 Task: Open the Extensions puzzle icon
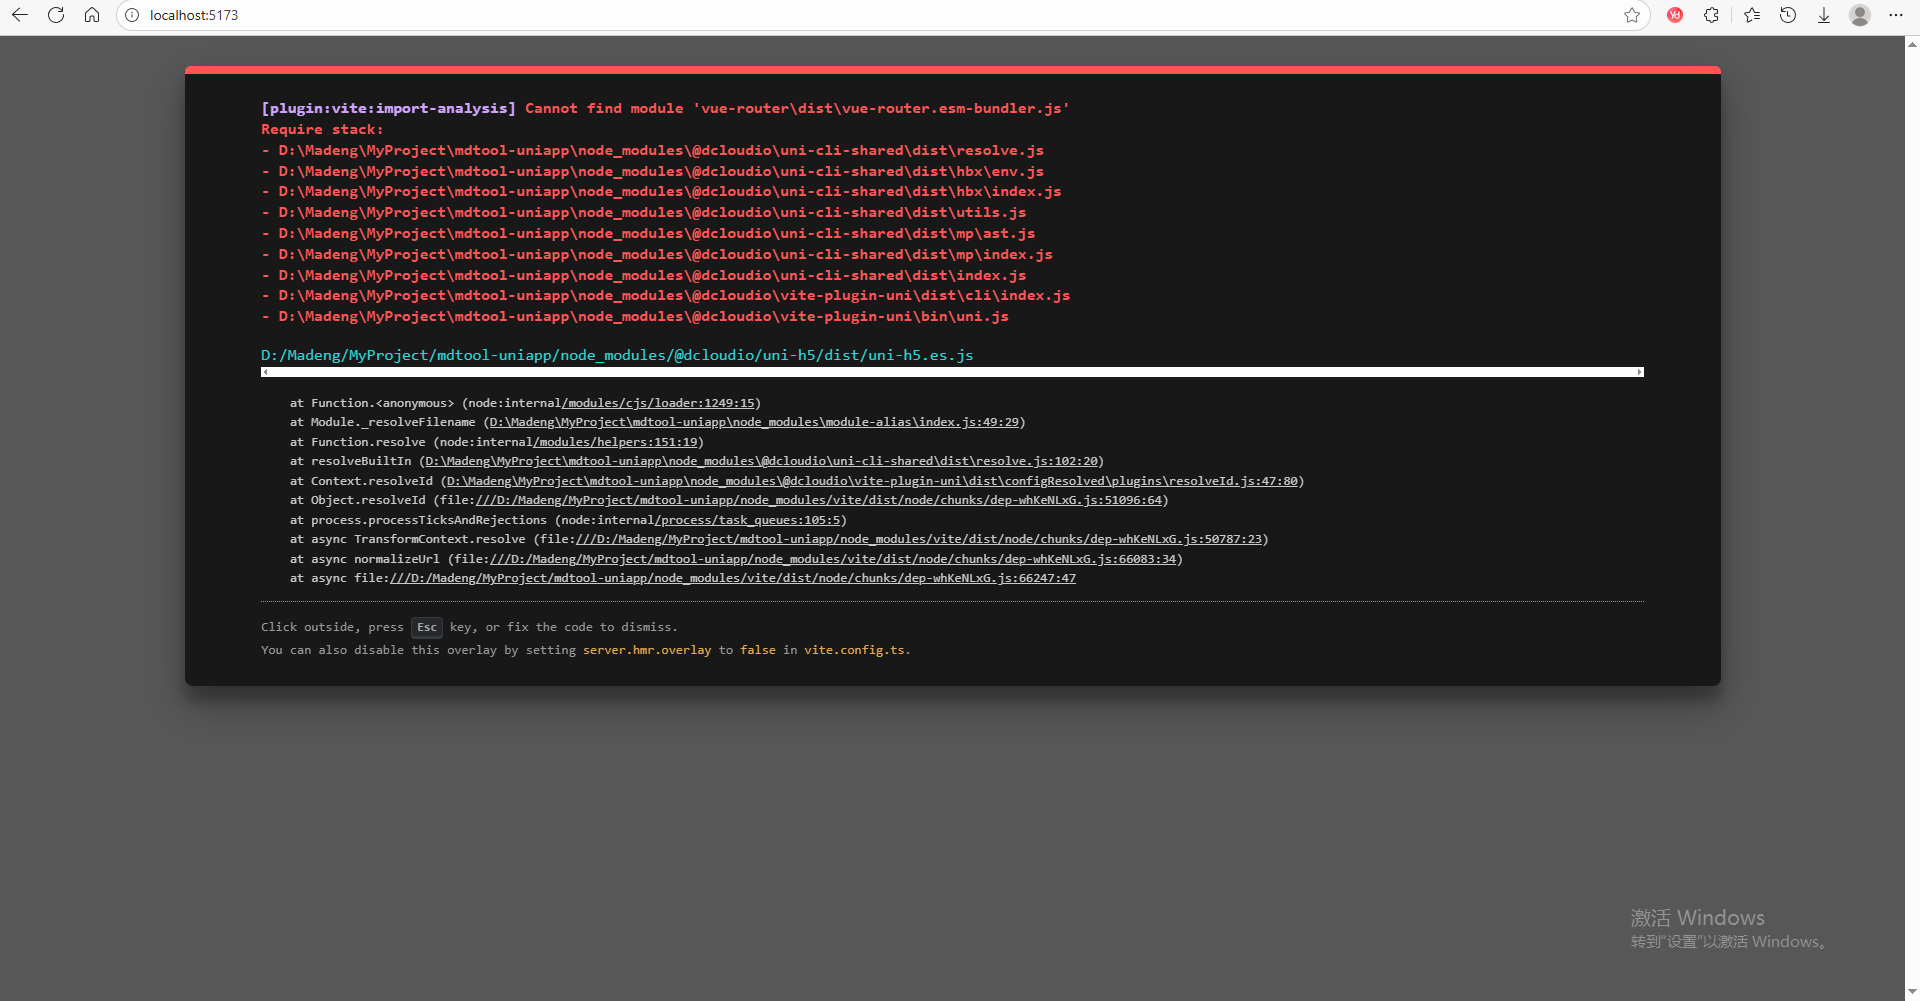click(1712, 15)
